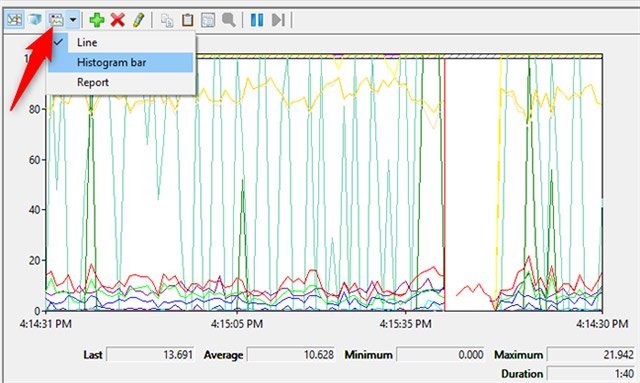Click the 4:15:05 PM time axis label
This screenshot has height=383, width=640.
(237, 324)
